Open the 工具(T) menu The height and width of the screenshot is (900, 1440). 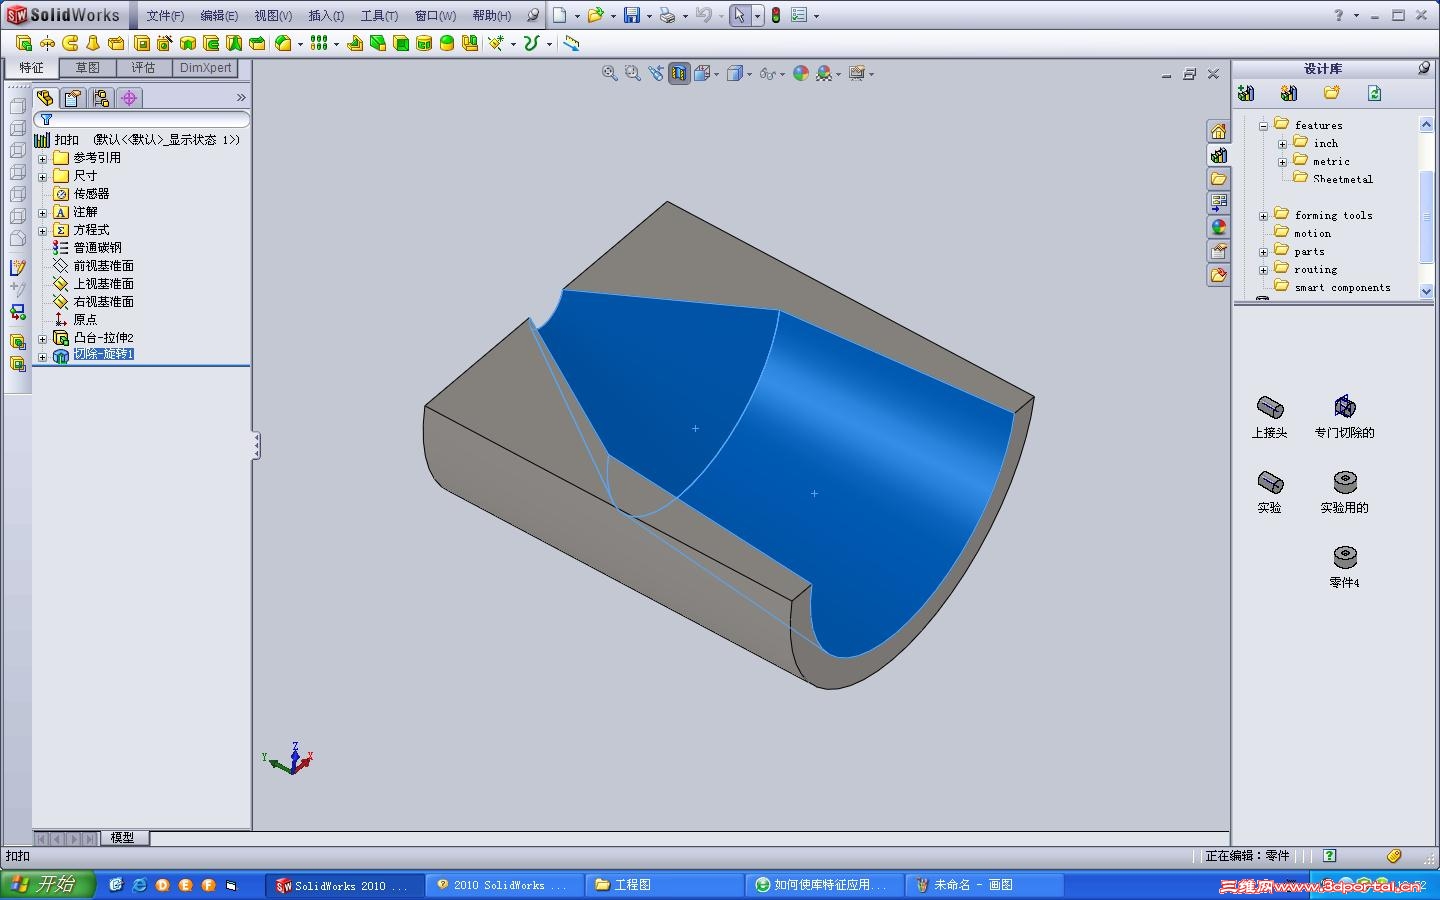point(379,16)
